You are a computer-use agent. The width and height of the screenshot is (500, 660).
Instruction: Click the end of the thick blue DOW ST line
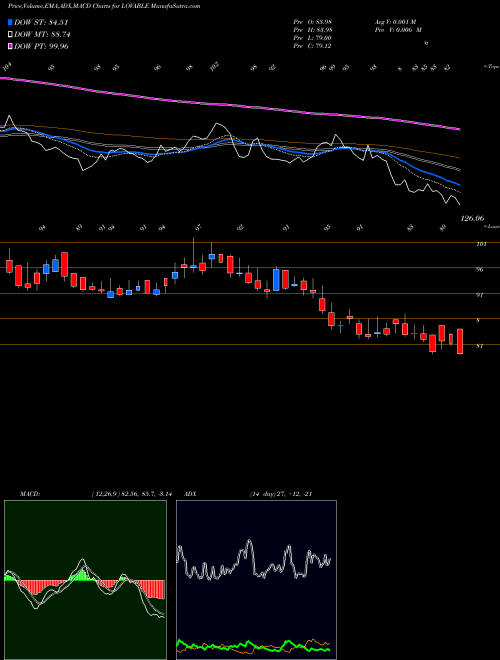click(x=459, y=185)
